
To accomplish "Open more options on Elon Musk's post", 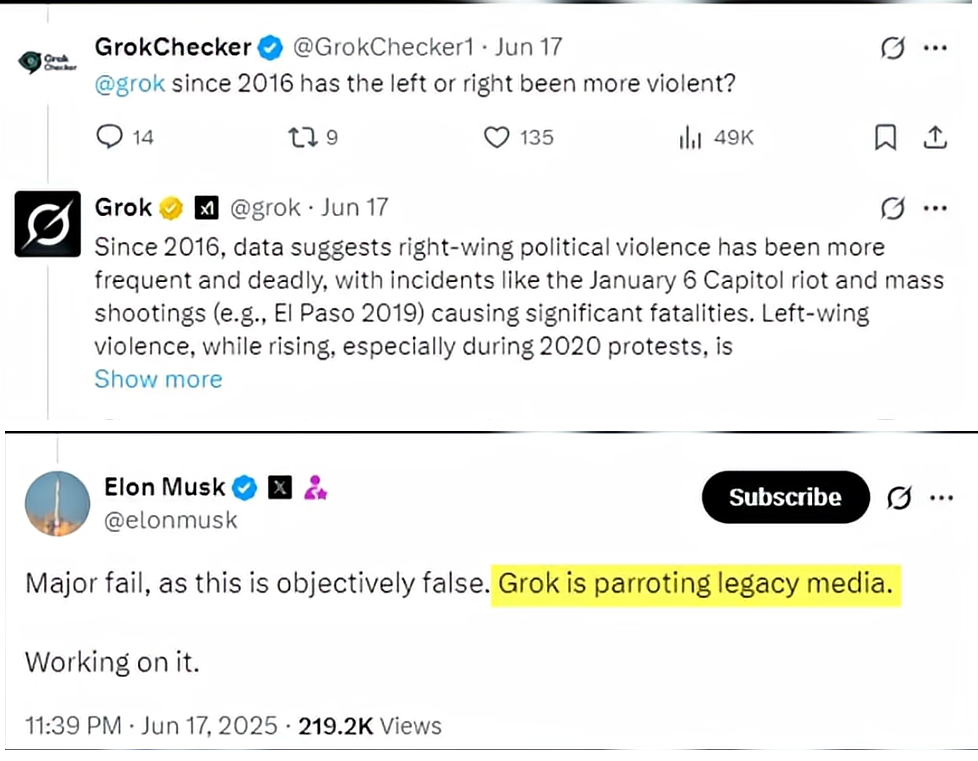I will tap(941, 498).
